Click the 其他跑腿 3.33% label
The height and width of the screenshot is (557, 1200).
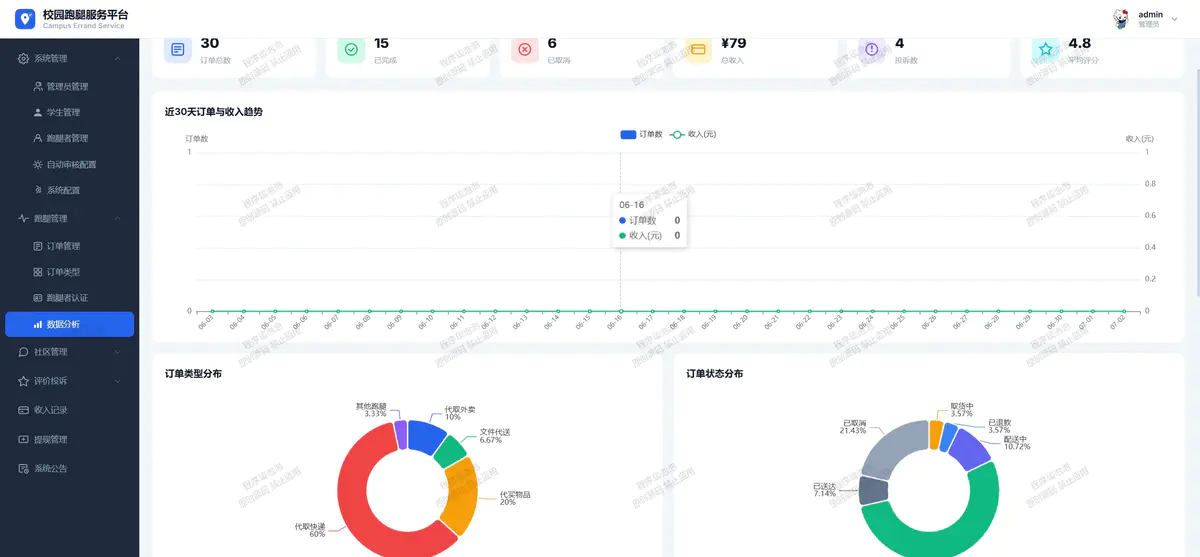(x=371, y=410)
